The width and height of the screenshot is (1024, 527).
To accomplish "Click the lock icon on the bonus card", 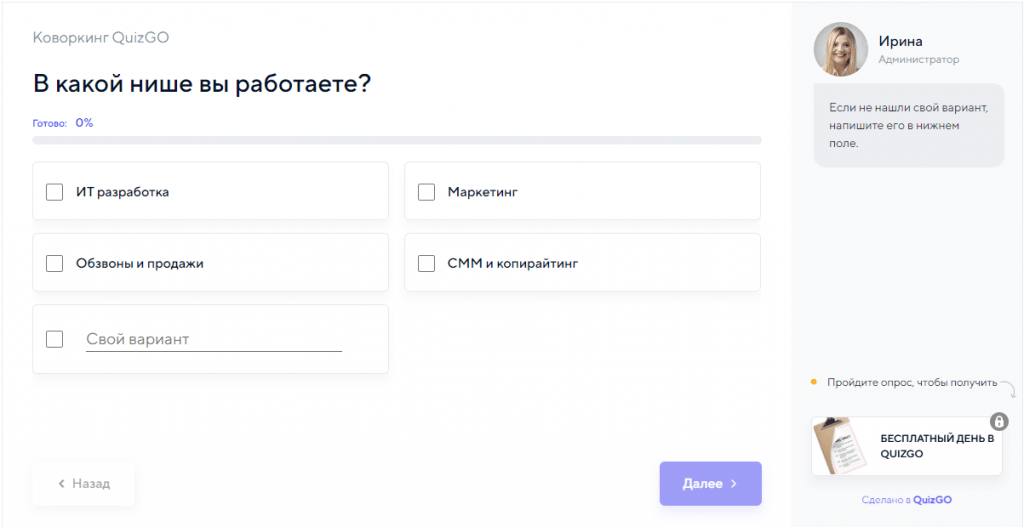I will click(999, 421).
